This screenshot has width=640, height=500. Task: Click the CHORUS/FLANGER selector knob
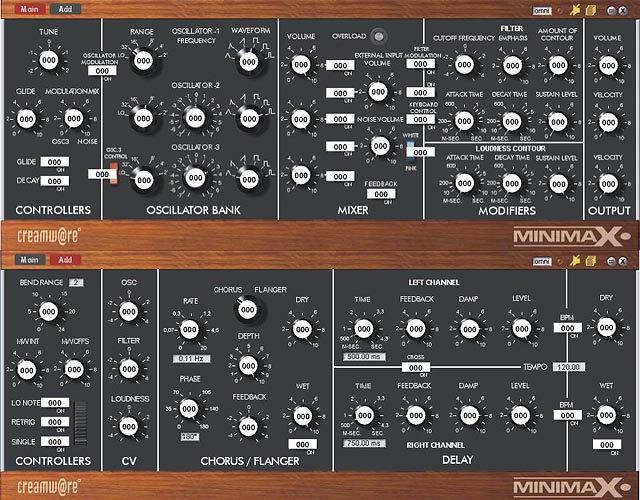point(248,310)
